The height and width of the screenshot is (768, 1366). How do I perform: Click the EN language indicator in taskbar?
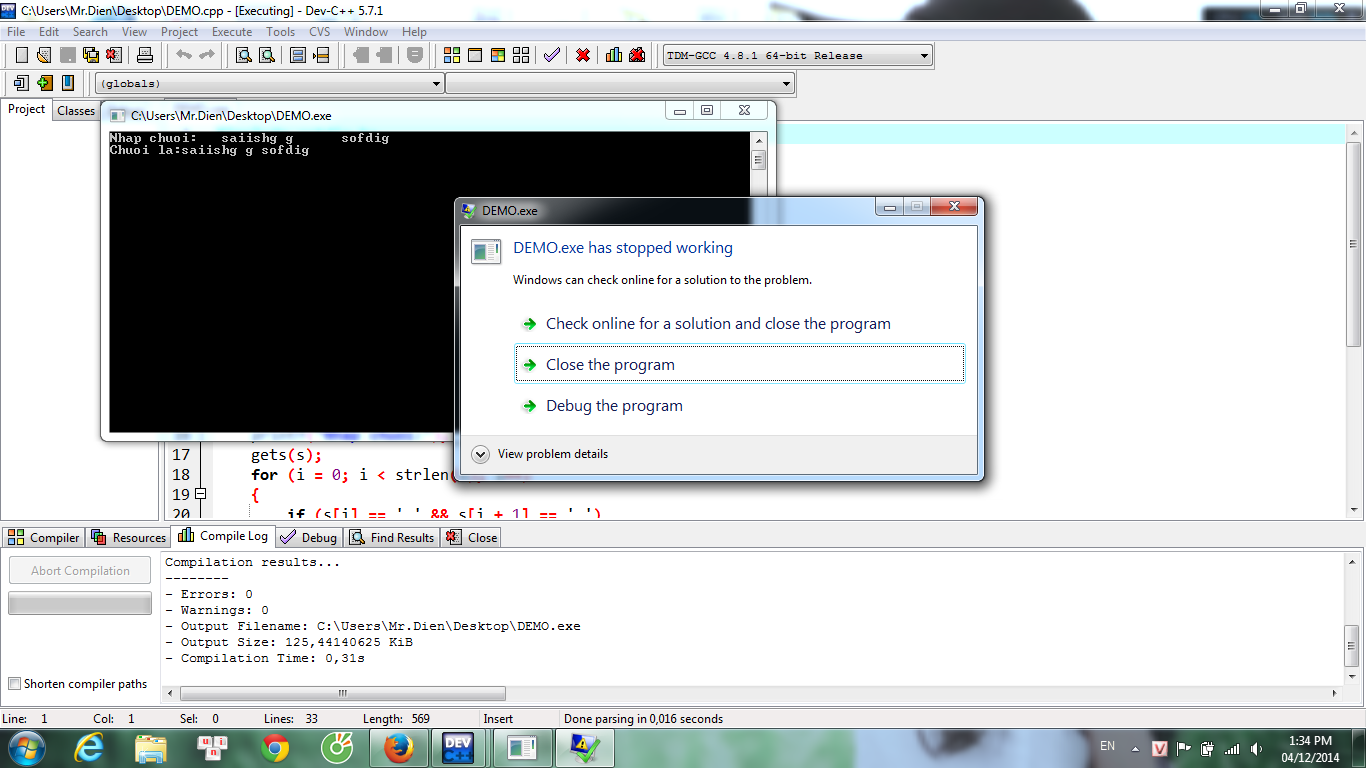point(1107,746)
